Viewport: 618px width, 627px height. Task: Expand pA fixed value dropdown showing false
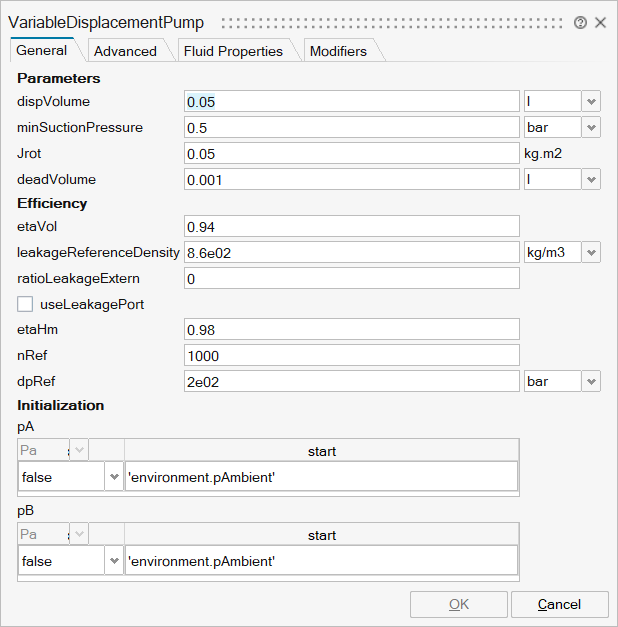113,477
